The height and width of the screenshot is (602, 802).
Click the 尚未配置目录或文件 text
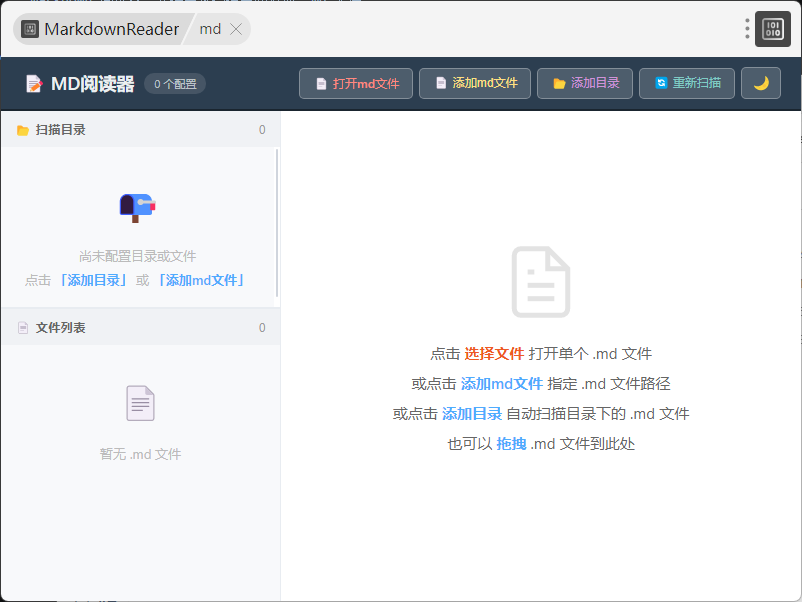(138, 256)
